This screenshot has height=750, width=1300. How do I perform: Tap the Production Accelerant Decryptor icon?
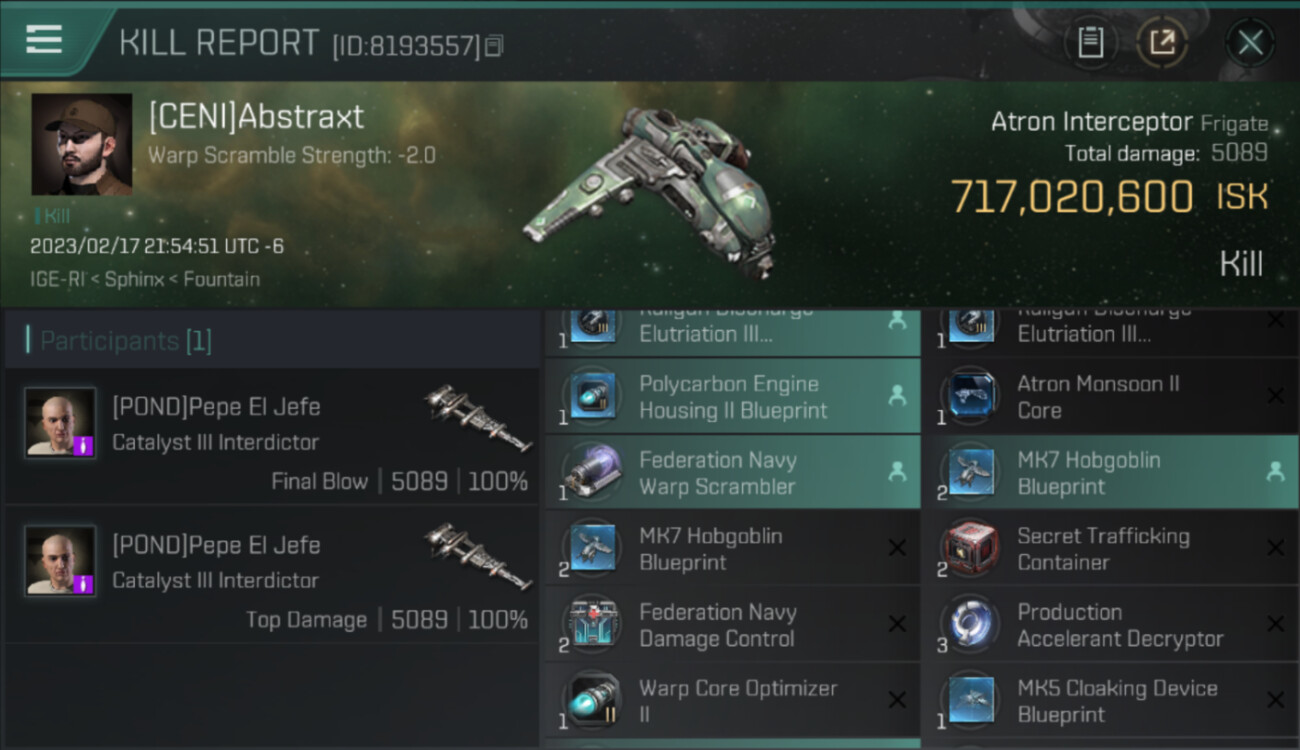(970, 624)
